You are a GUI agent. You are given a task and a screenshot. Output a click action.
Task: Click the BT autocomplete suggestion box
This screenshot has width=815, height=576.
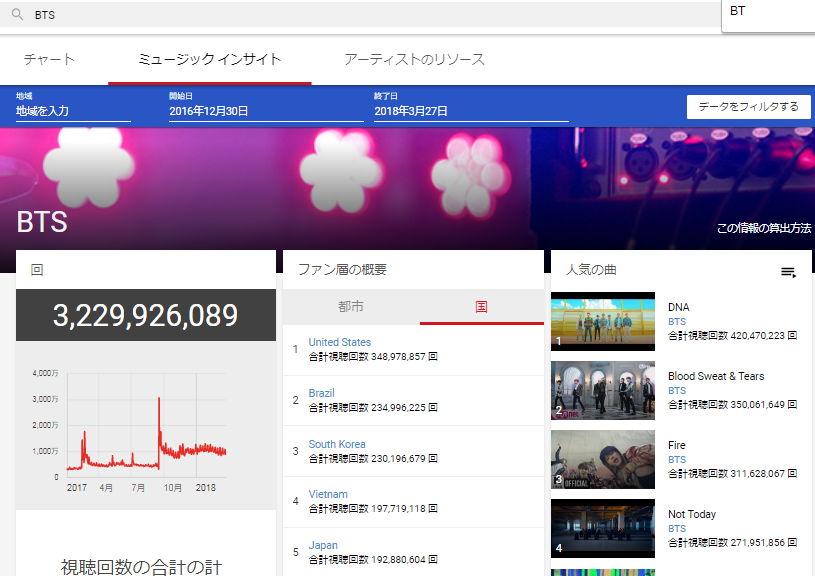[x=768, y=16]
